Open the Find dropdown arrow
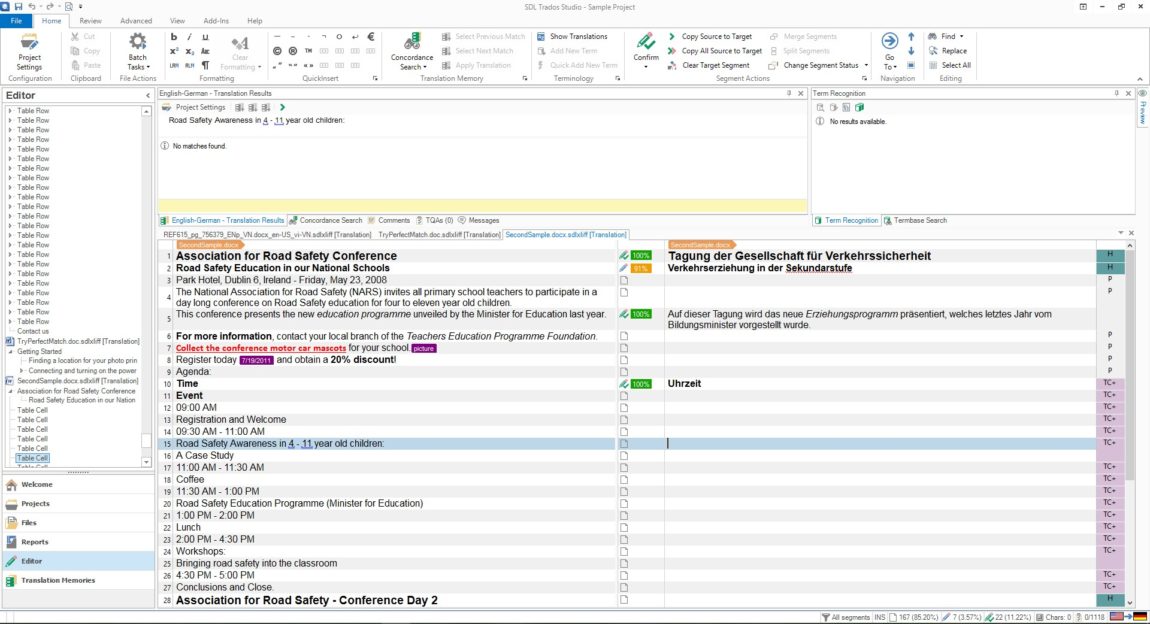 [962, 37]
